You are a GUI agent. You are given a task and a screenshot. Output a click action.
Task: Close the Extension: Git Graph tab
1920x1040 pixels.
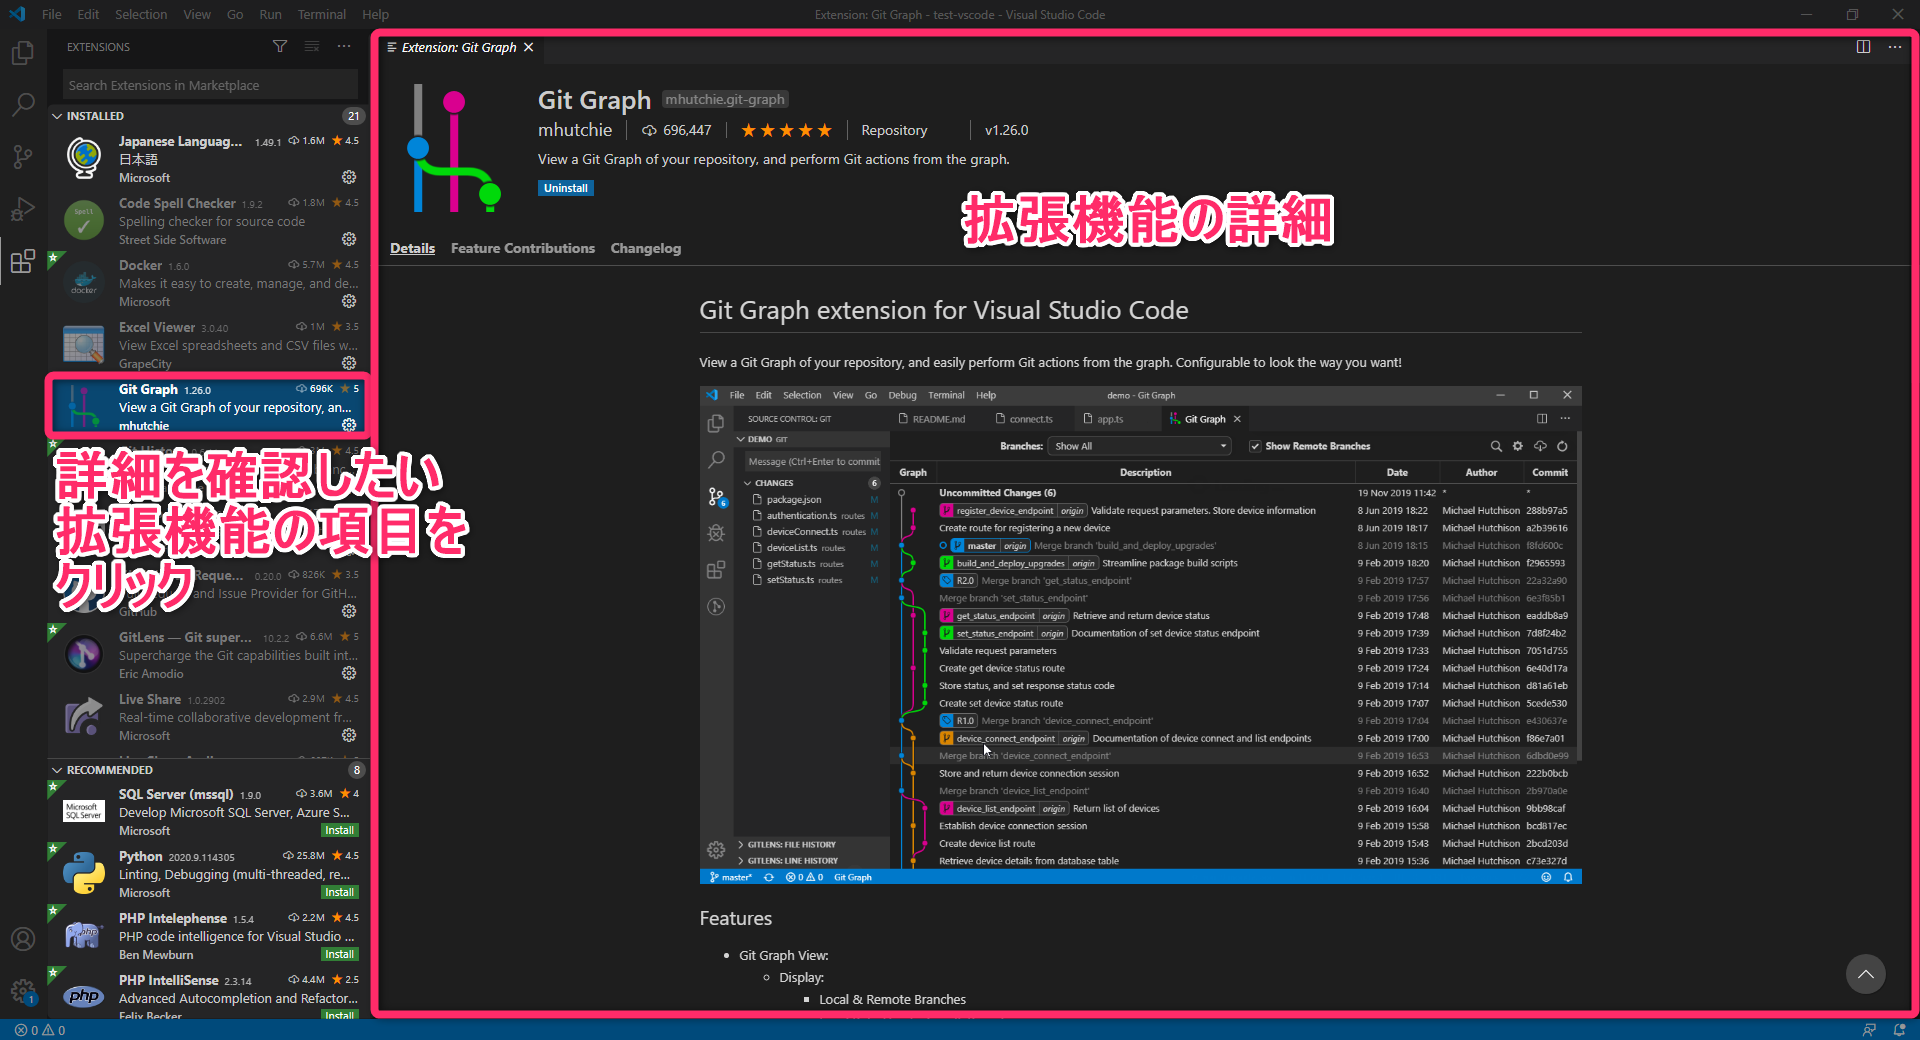pos(529,47)
